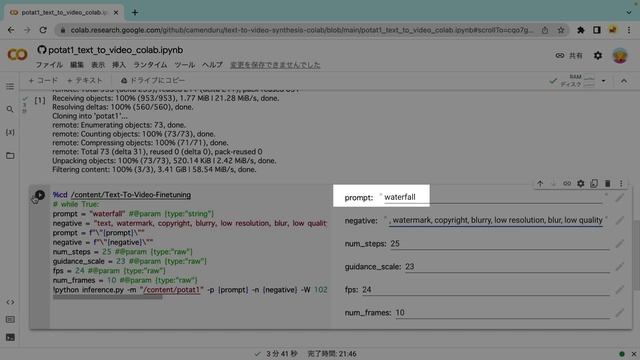Open the browser share icon in the address bar
The width and height of the screenshot is (640, 360).
[545, 30]
